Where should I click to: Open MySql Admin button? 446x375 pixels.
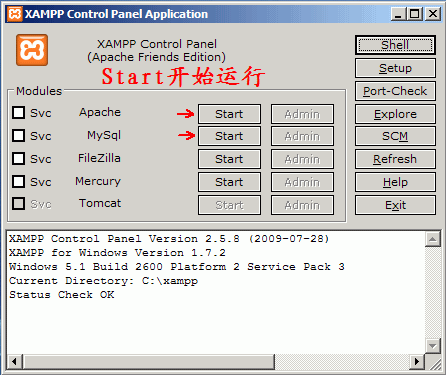point(302,136)
